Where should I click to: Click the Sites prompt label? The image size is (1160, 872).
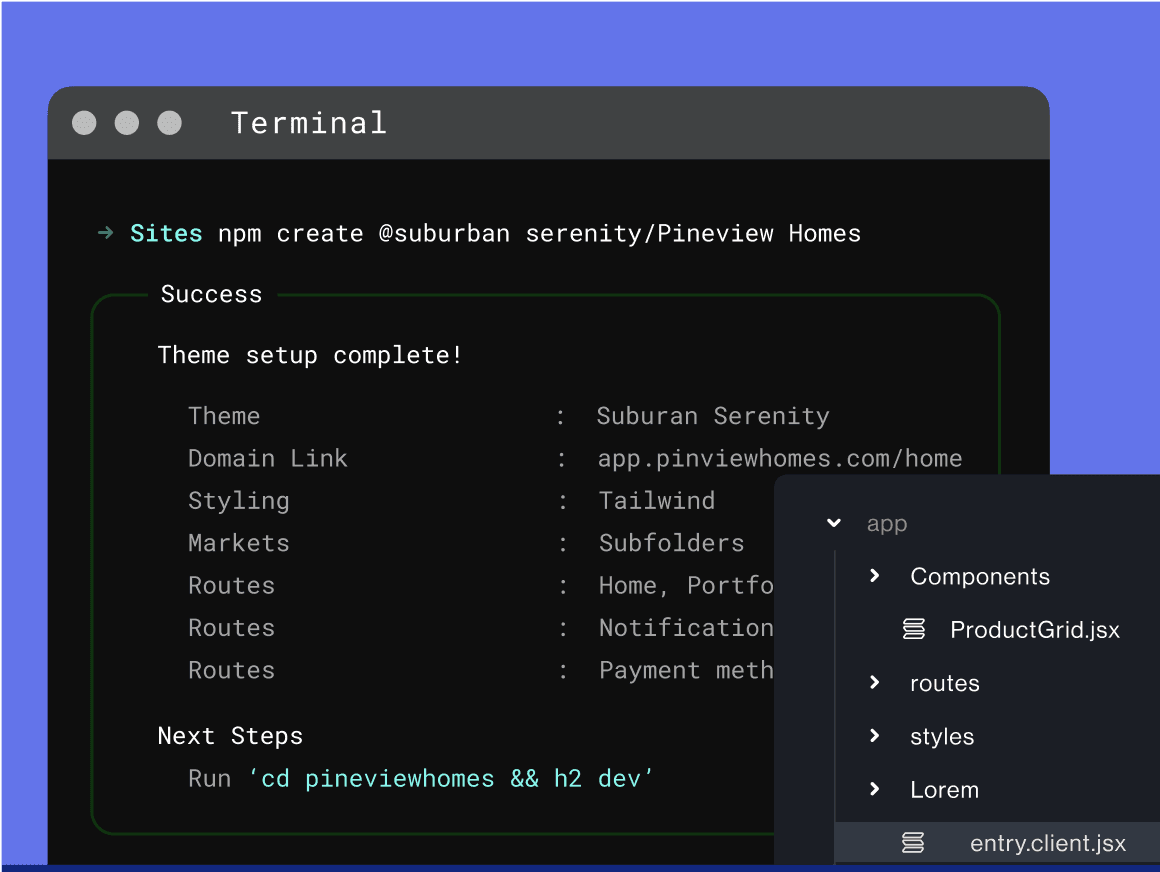coord(166,232)
